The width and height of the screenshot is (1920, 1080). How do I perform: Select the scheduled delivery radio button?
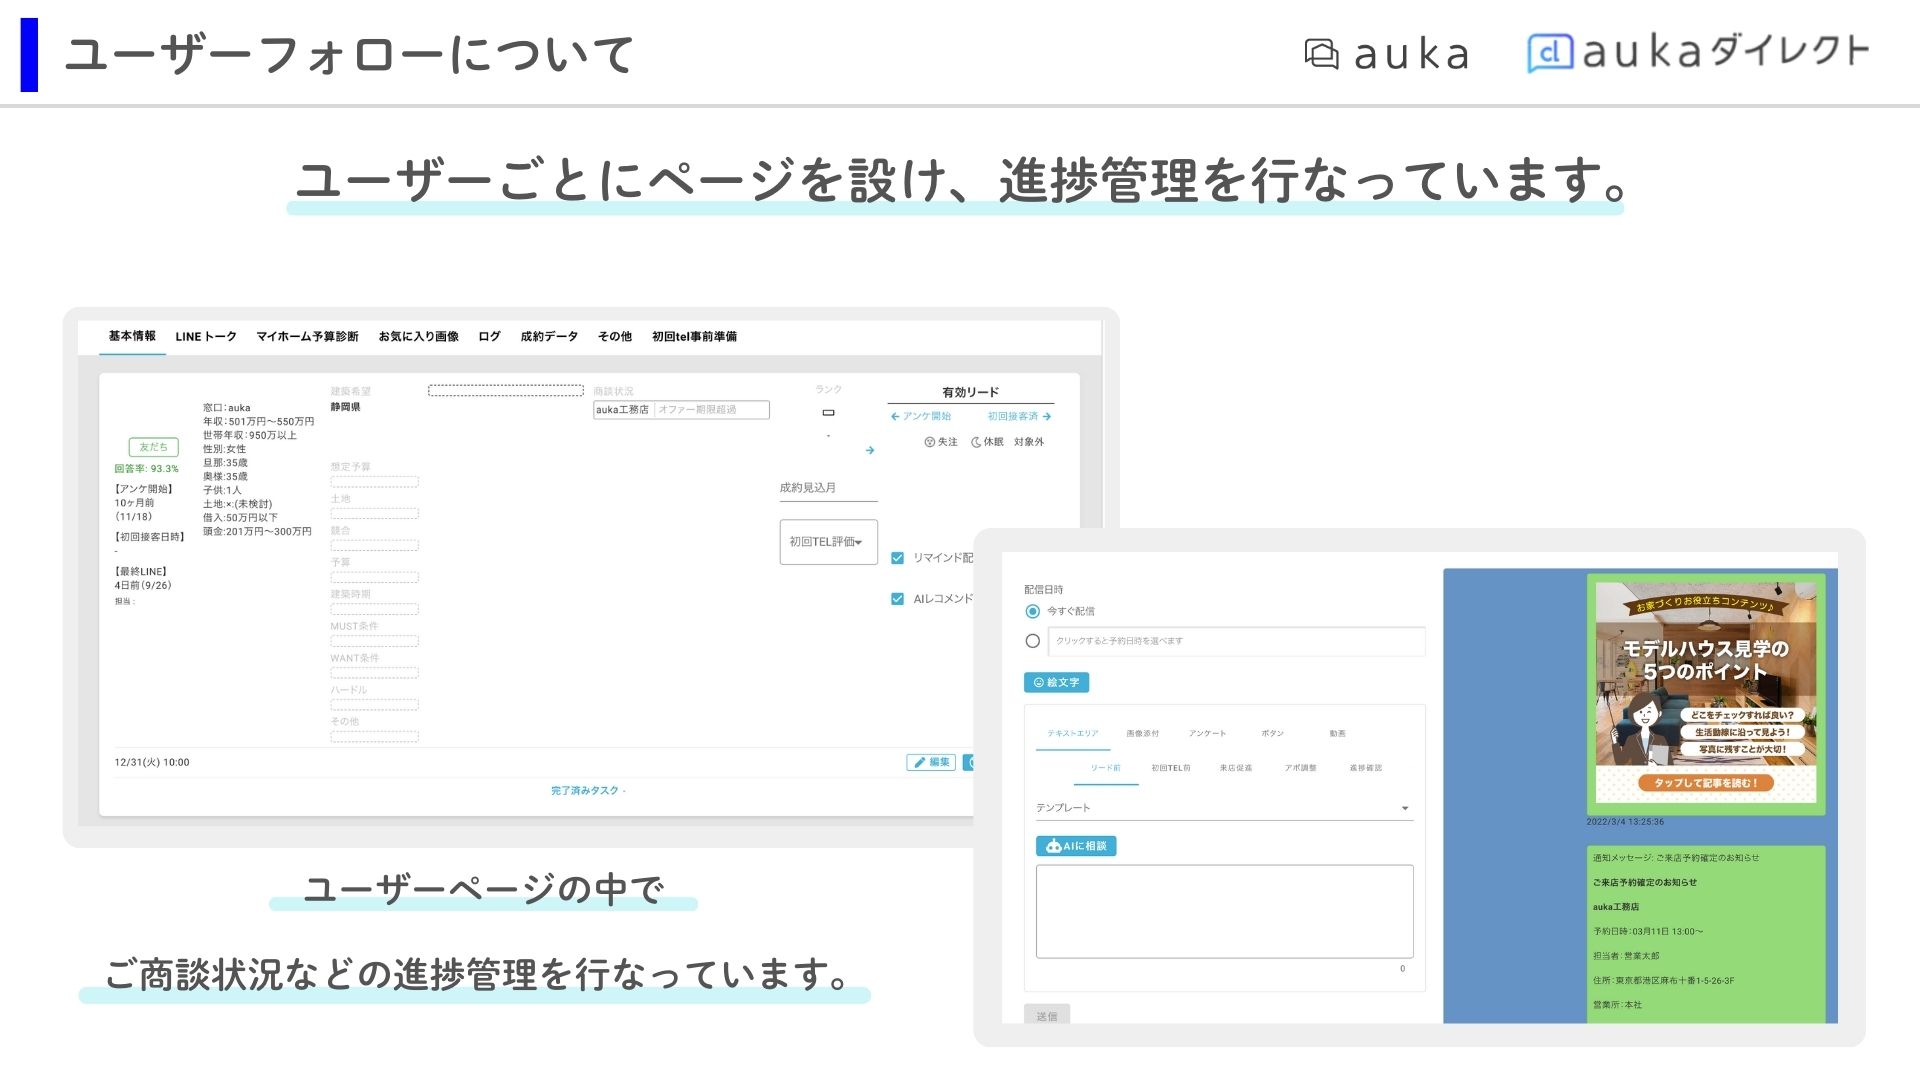click(x=1033, y=641)
